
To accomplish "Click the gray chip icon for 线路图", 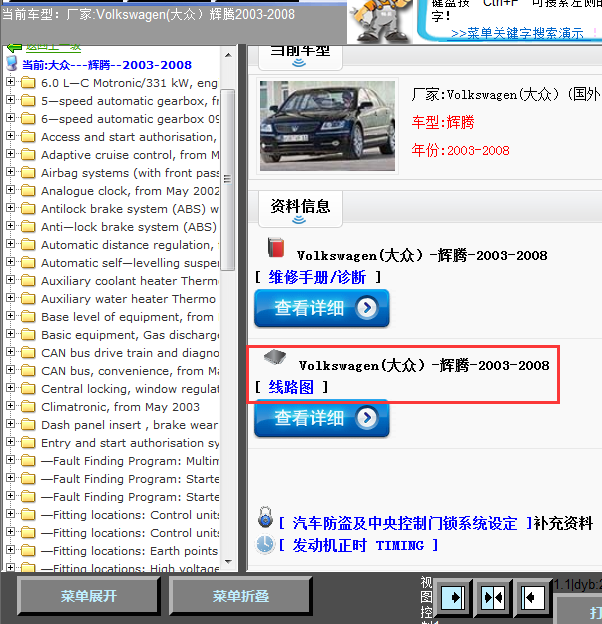I will tap(275, 357).
